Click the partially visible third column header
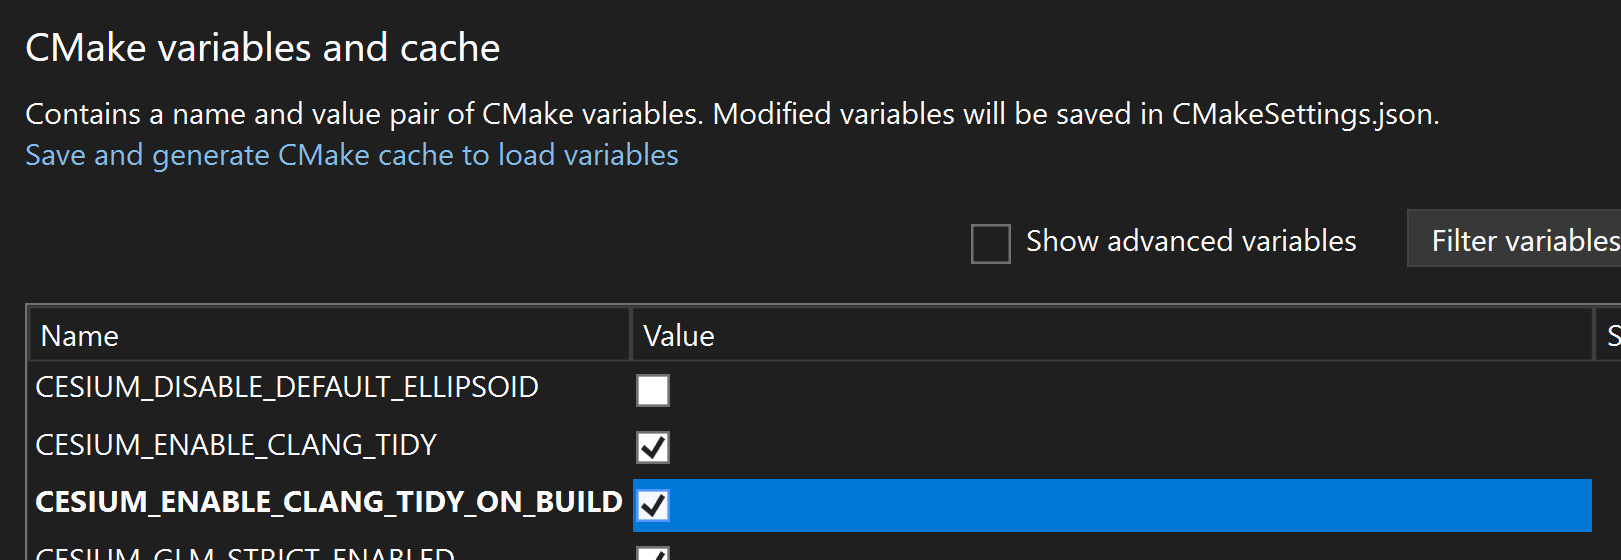Viewport: 1621px width, 560px height. [x=1609, y=336]
